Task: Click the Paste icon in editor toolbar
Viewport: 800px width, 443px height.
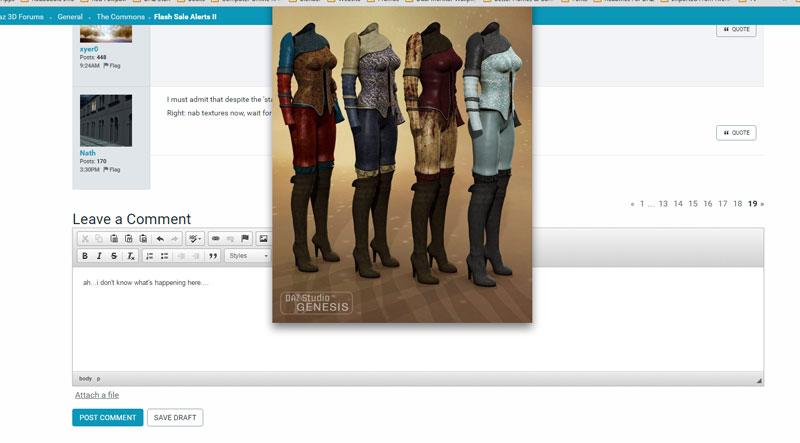Action: point(114,239)
